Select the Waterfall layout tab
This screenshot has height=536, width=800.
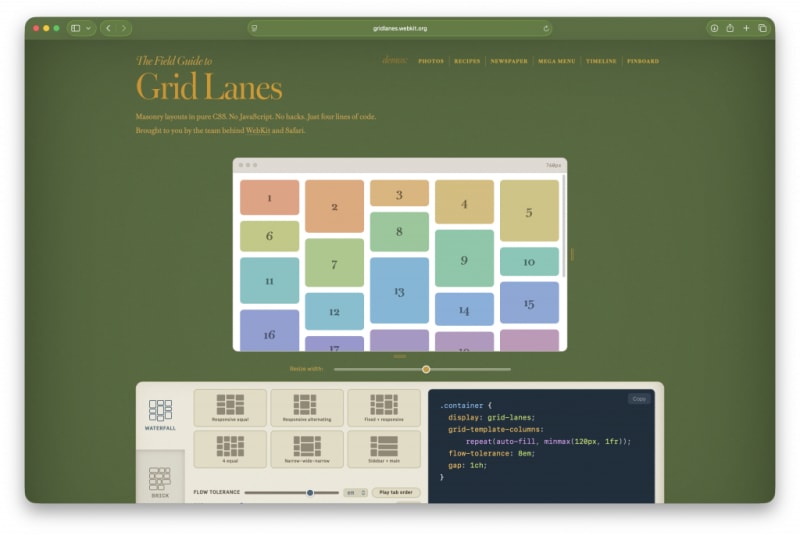pyautogui.click(x=160, y=415)
